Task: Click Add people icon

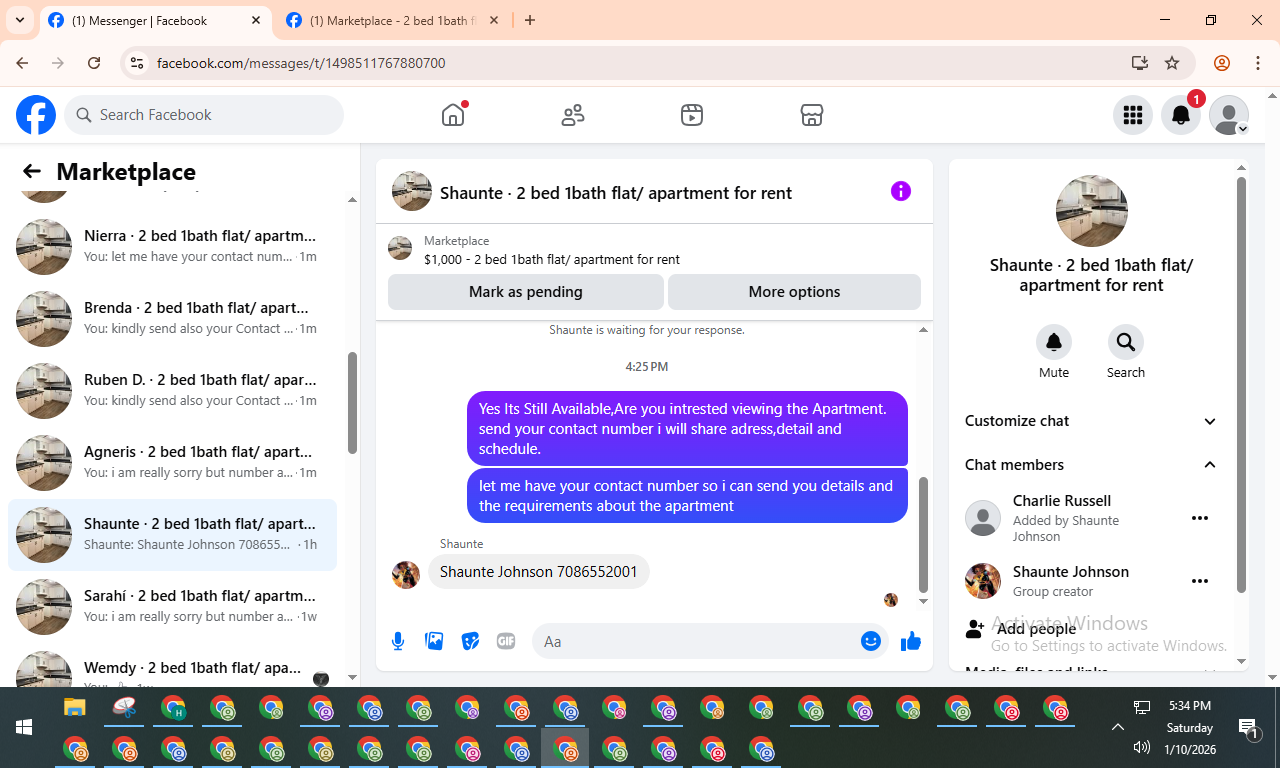Action: [975, 629]
